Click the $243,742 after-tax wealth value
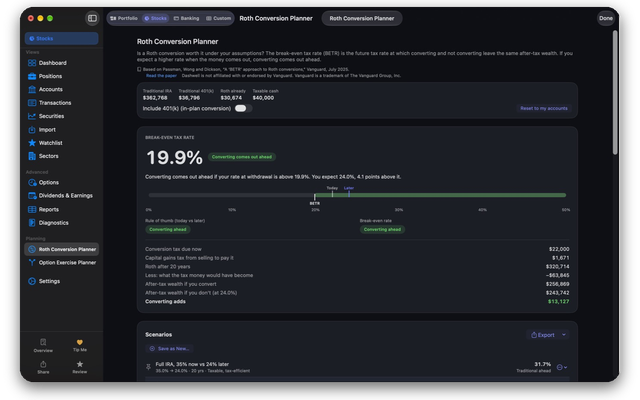 (x=558, y=293)
